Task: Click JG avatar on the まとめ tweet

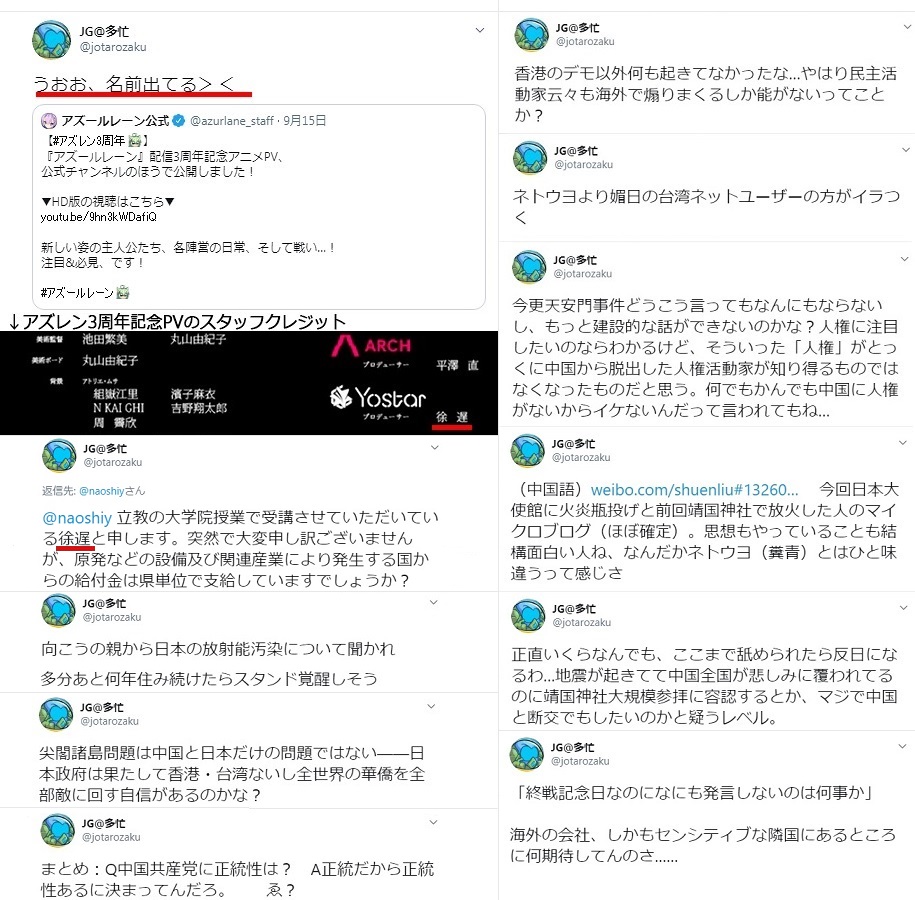Action: point(57,830)
